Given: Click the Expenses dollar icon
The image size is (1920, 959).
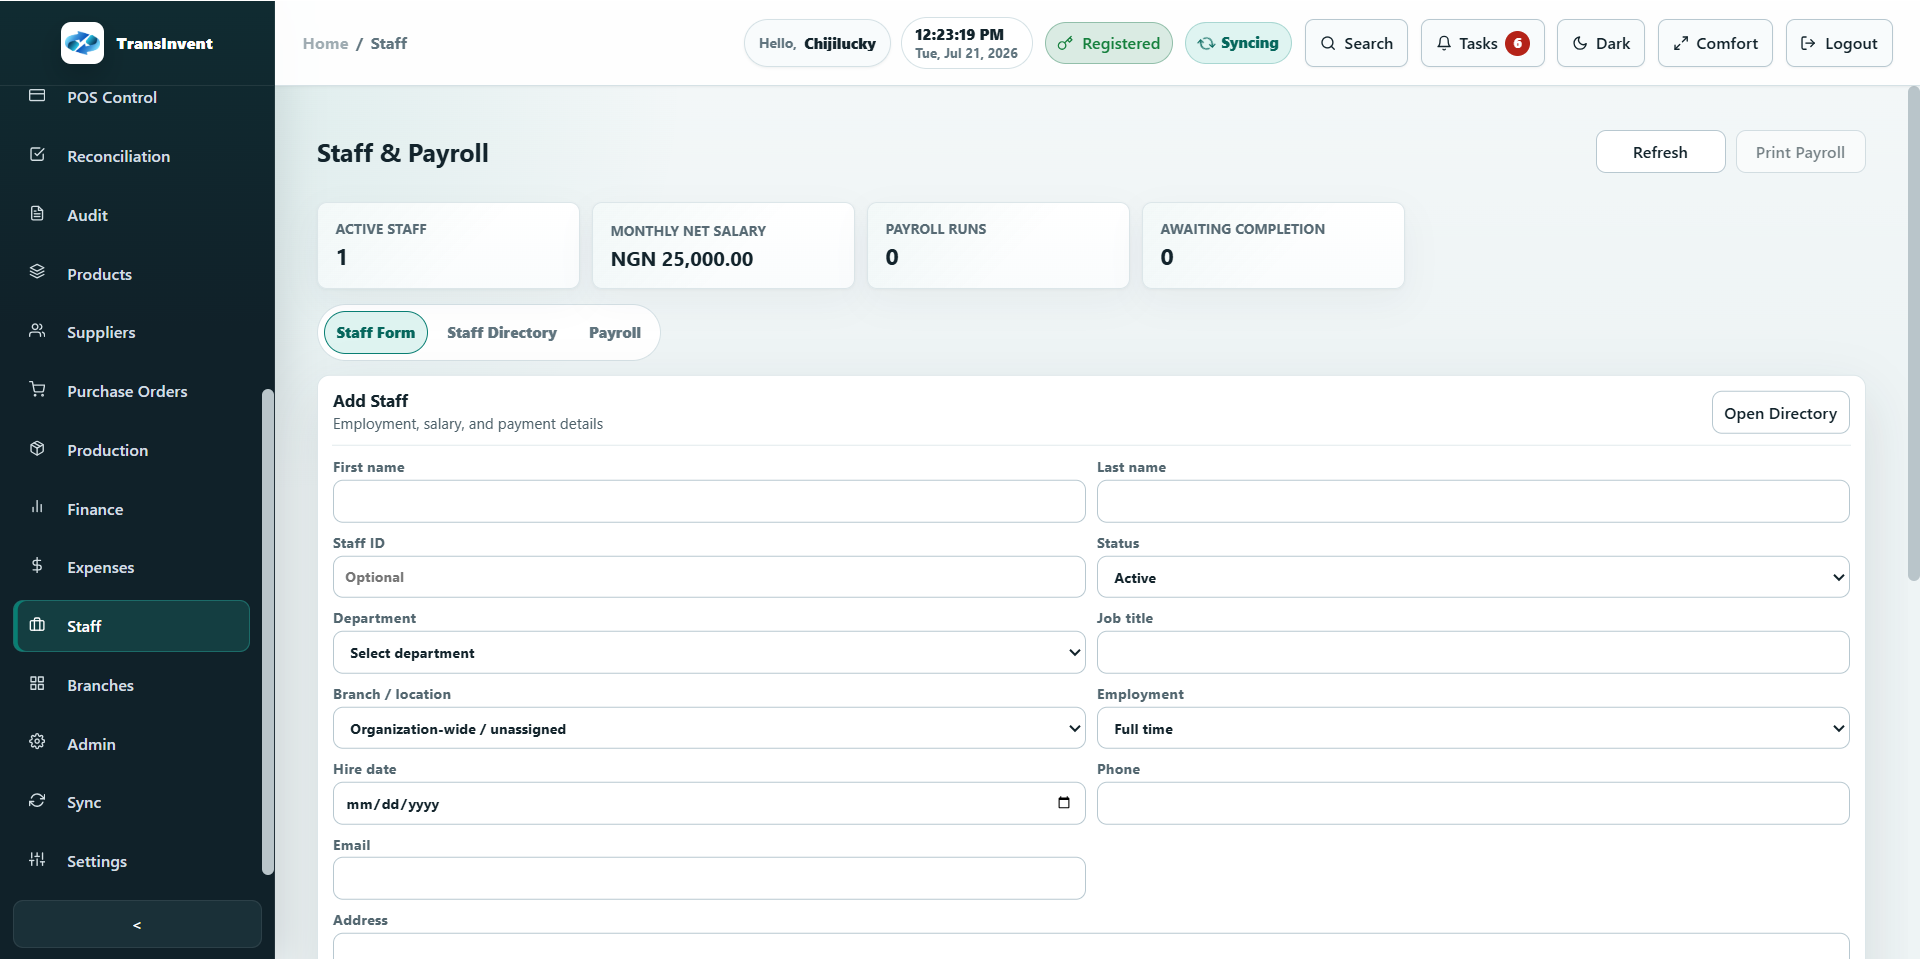Looking at the screenshot, I should 37,566.
